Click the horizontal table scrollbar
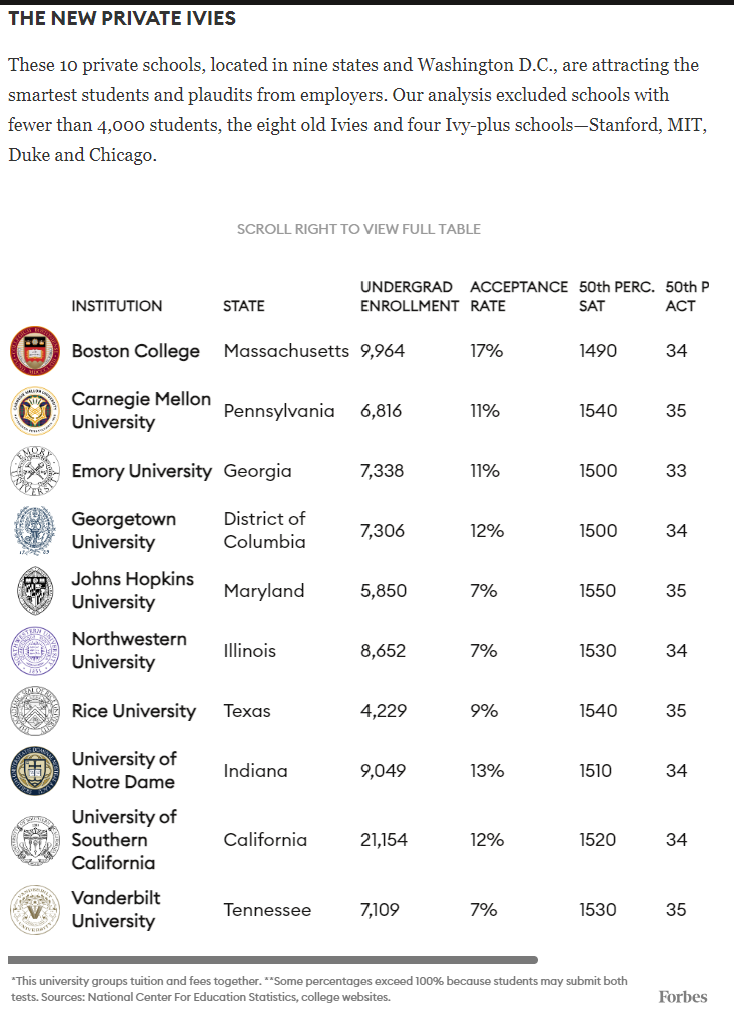This screenshot has width=734, height=1022. (273, 960)
